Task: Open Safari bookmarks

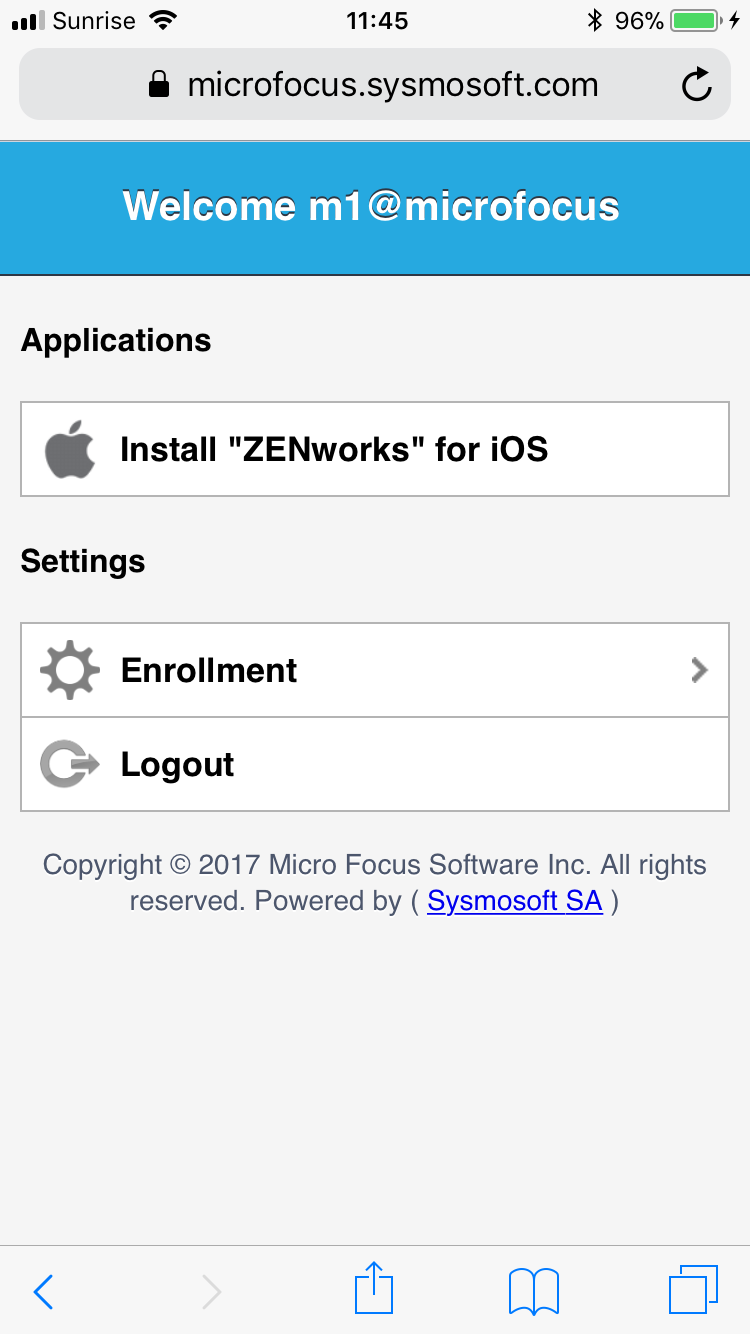Action: (x=533, y=1291)
